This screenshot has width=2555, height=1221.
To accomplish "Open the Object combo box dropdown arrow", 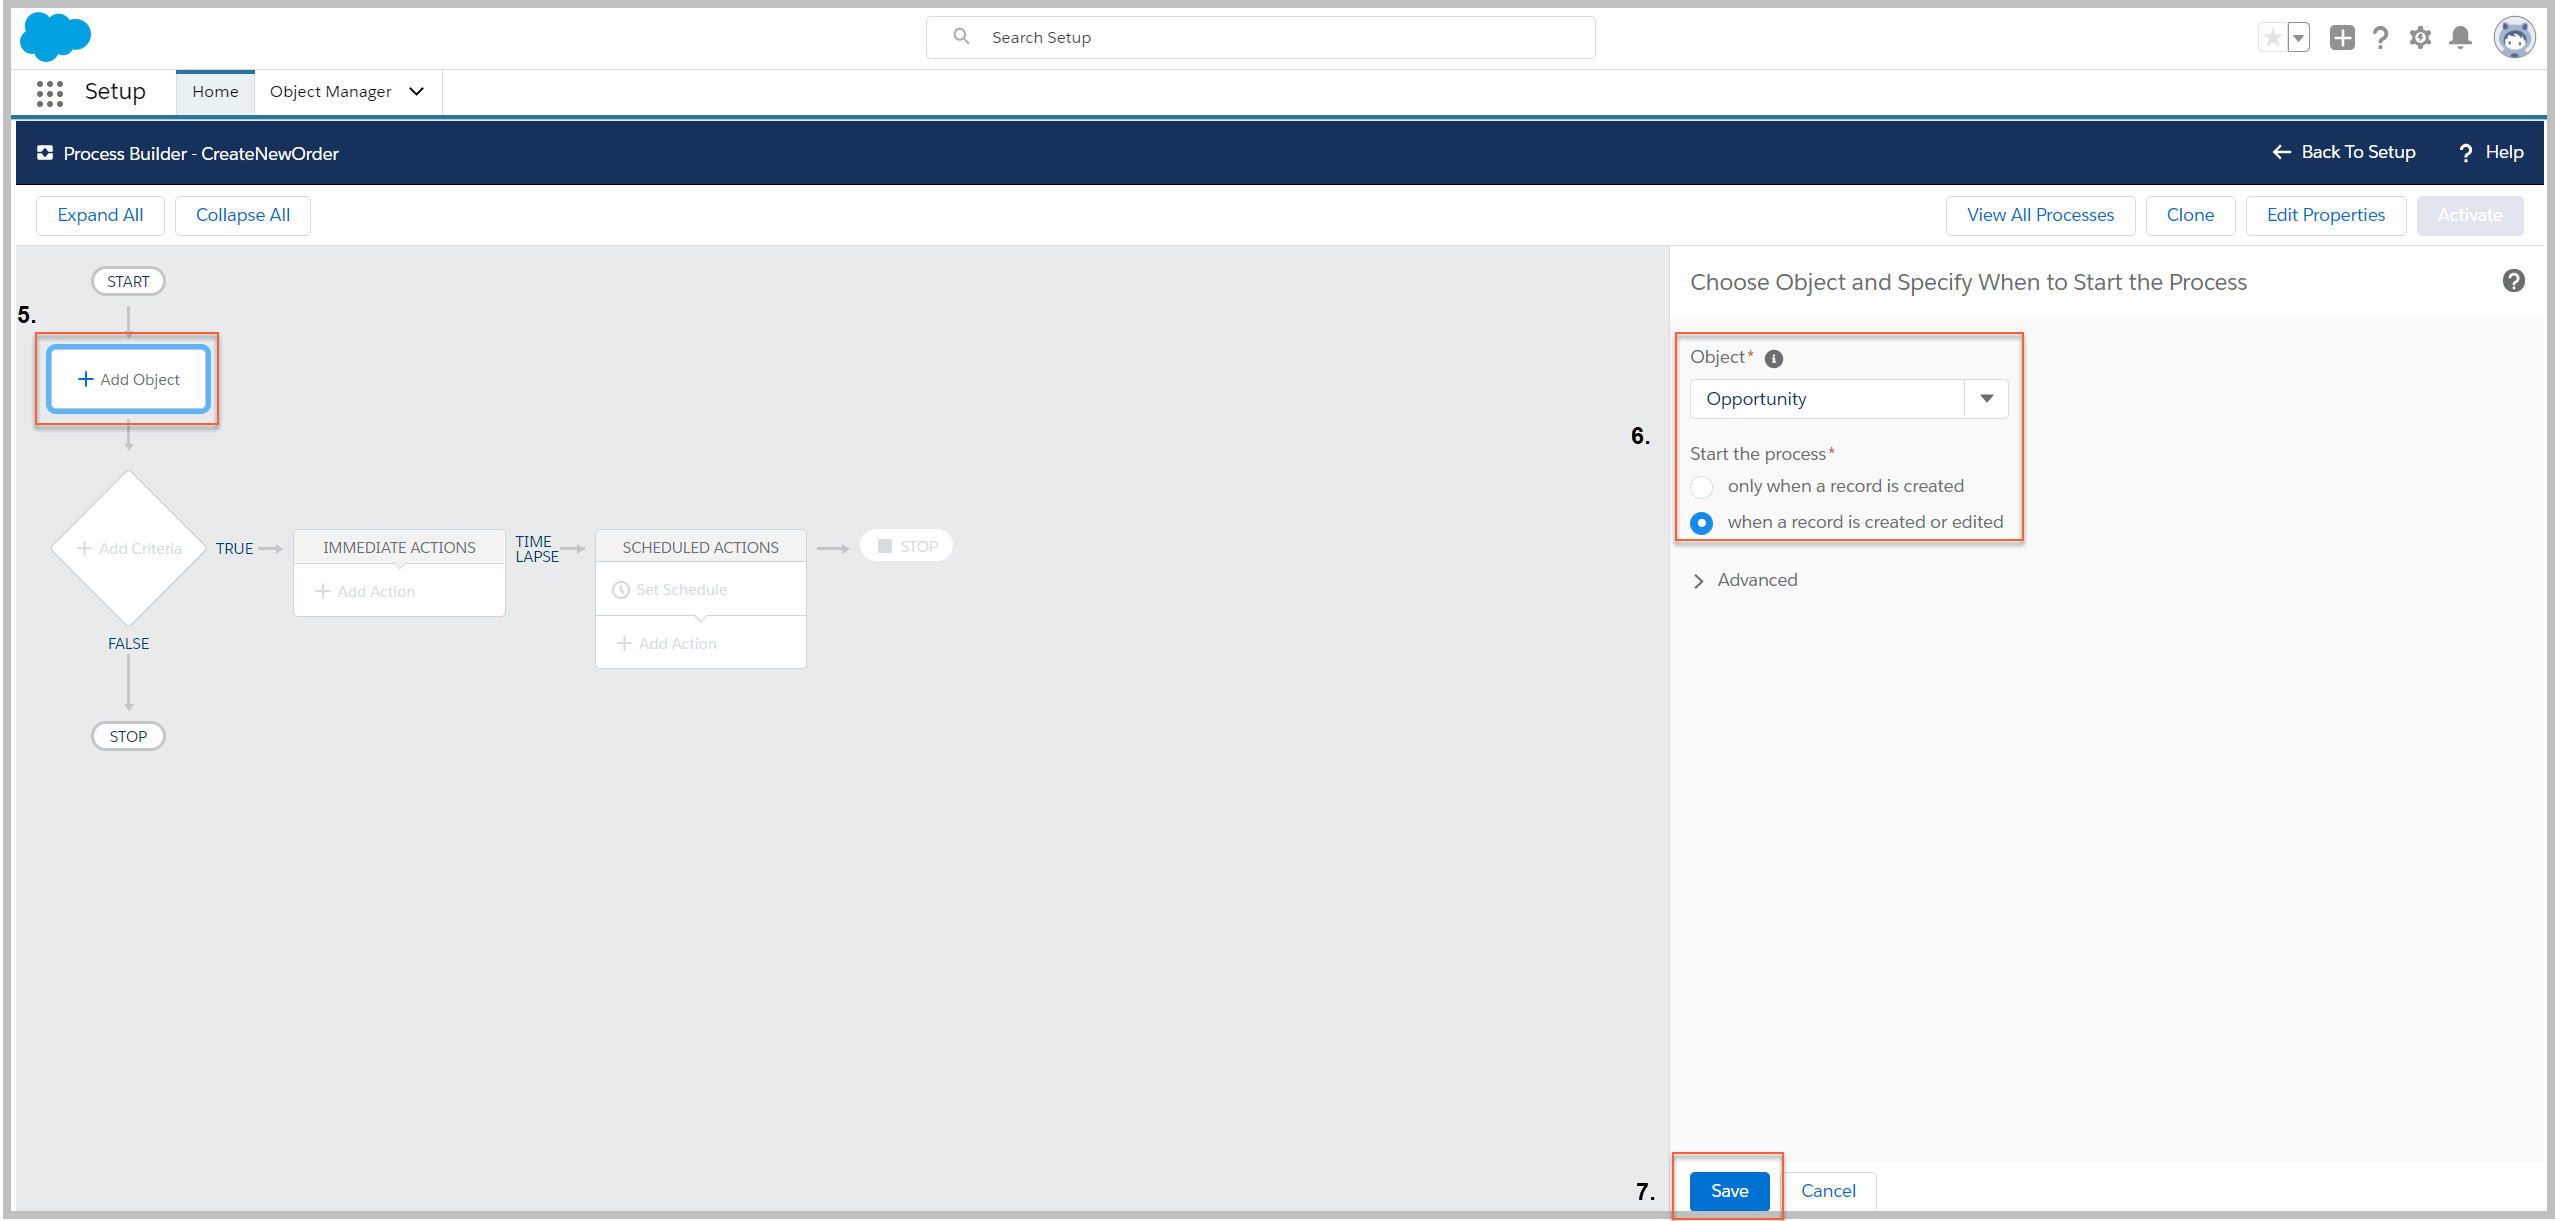I will coord(1986,399).
